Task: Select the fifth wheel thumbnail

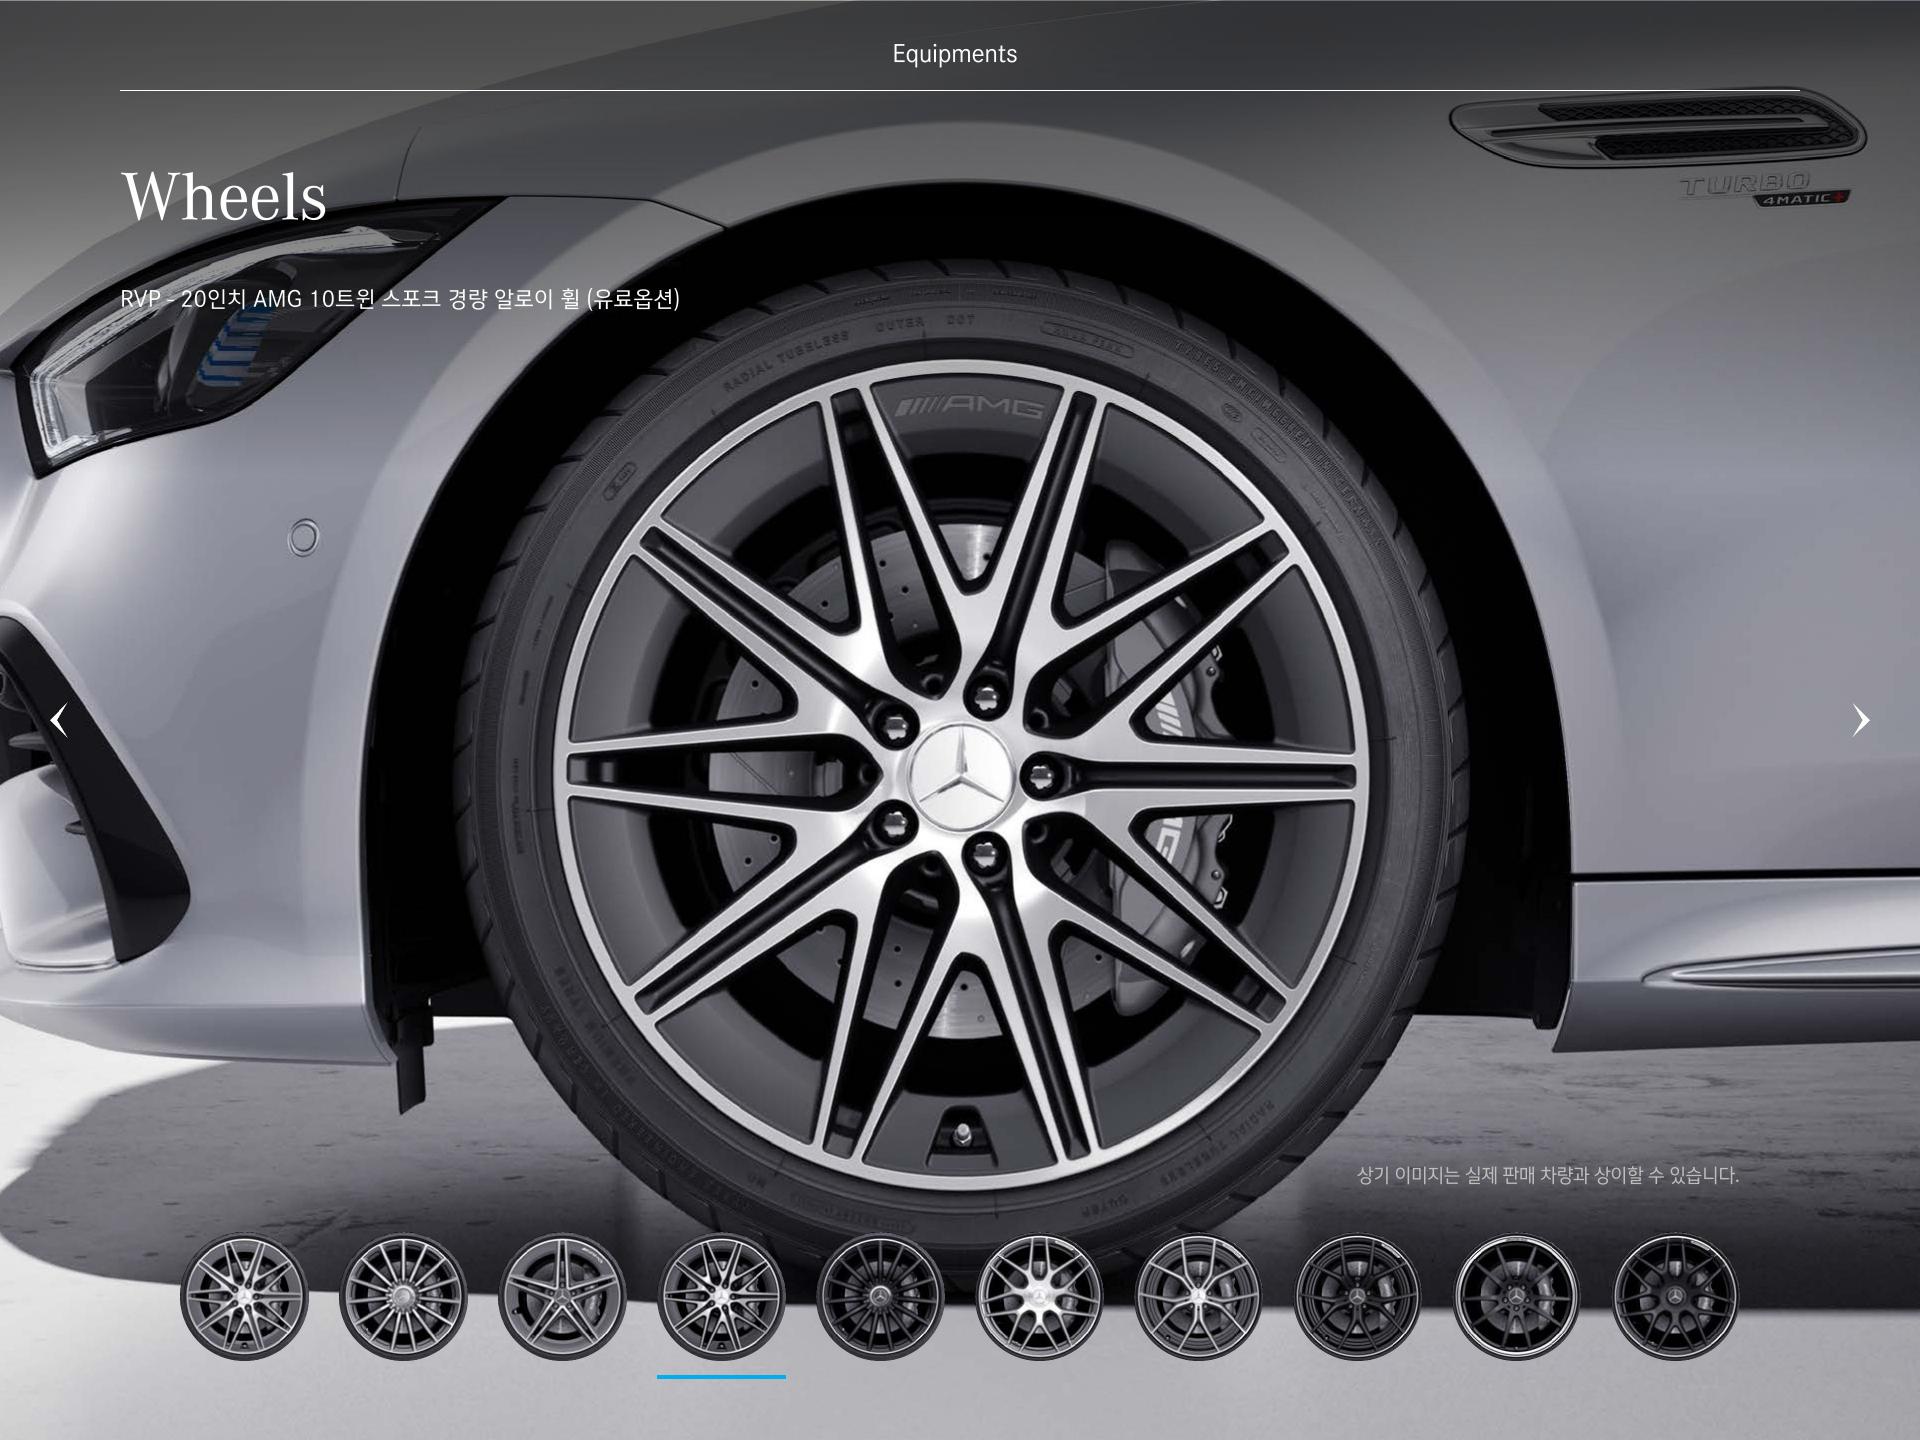Action: coord(880,1297)
